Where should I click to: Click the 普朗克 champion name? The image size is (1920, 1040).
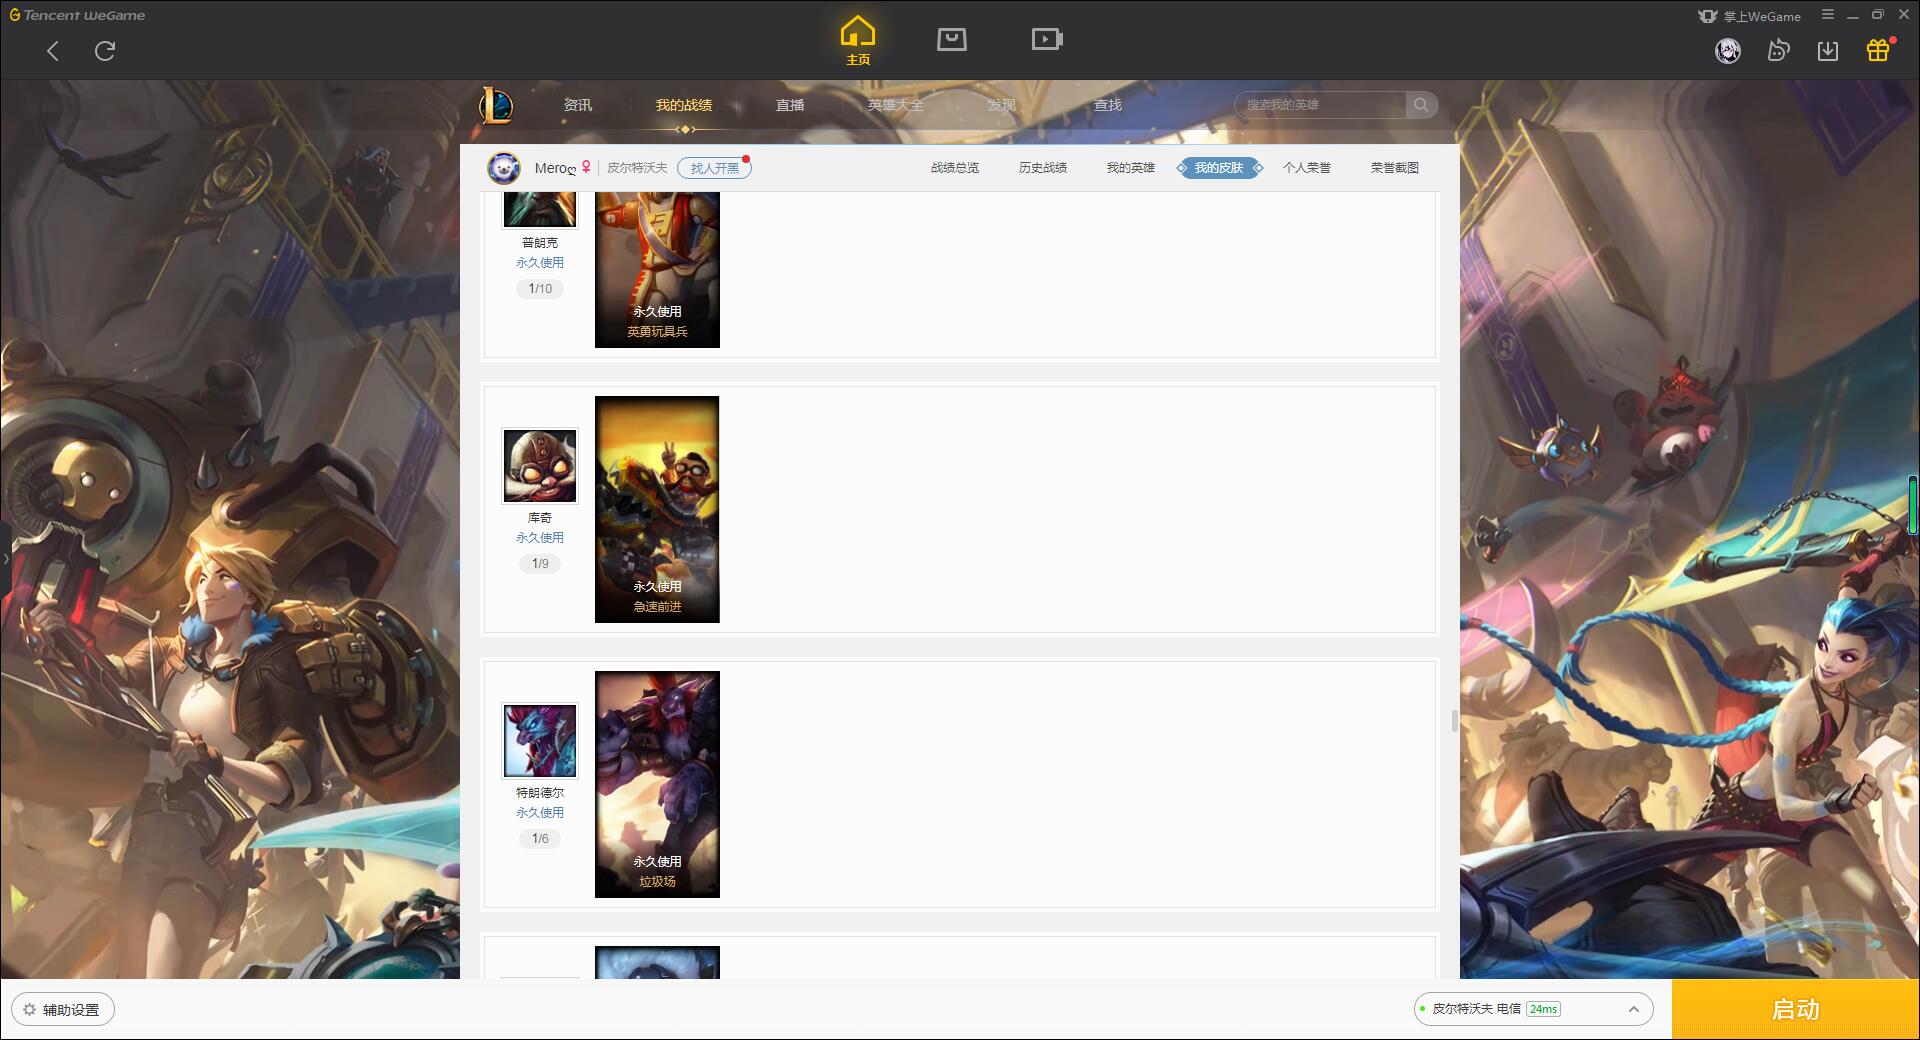coord(540,243)
